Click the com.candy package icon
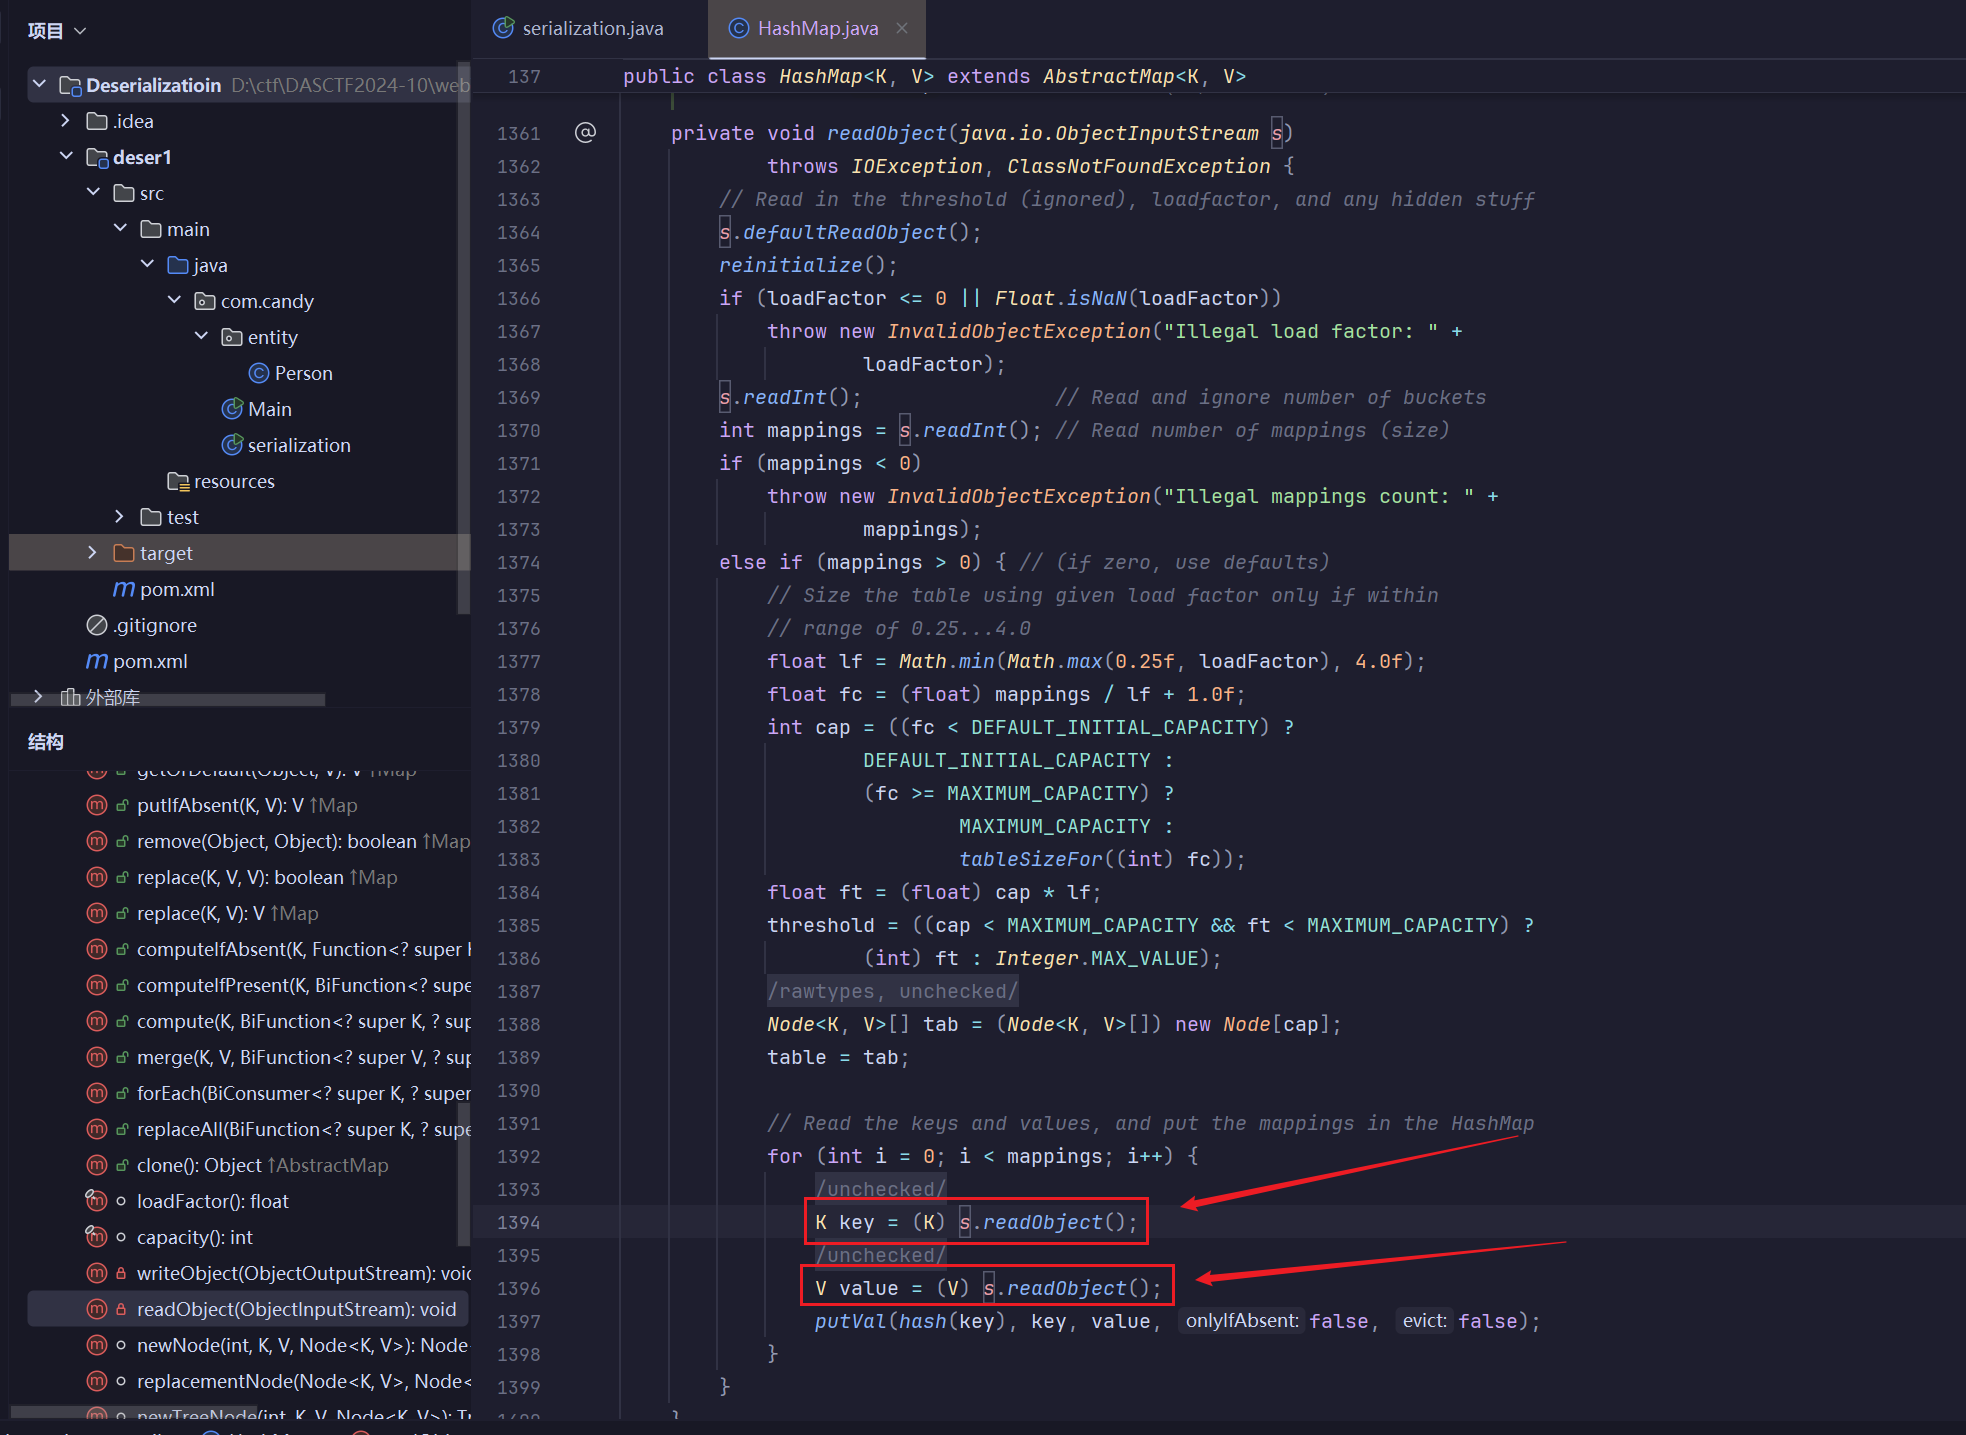Viewport: 1966px width, 1435px height. [205, 301]
